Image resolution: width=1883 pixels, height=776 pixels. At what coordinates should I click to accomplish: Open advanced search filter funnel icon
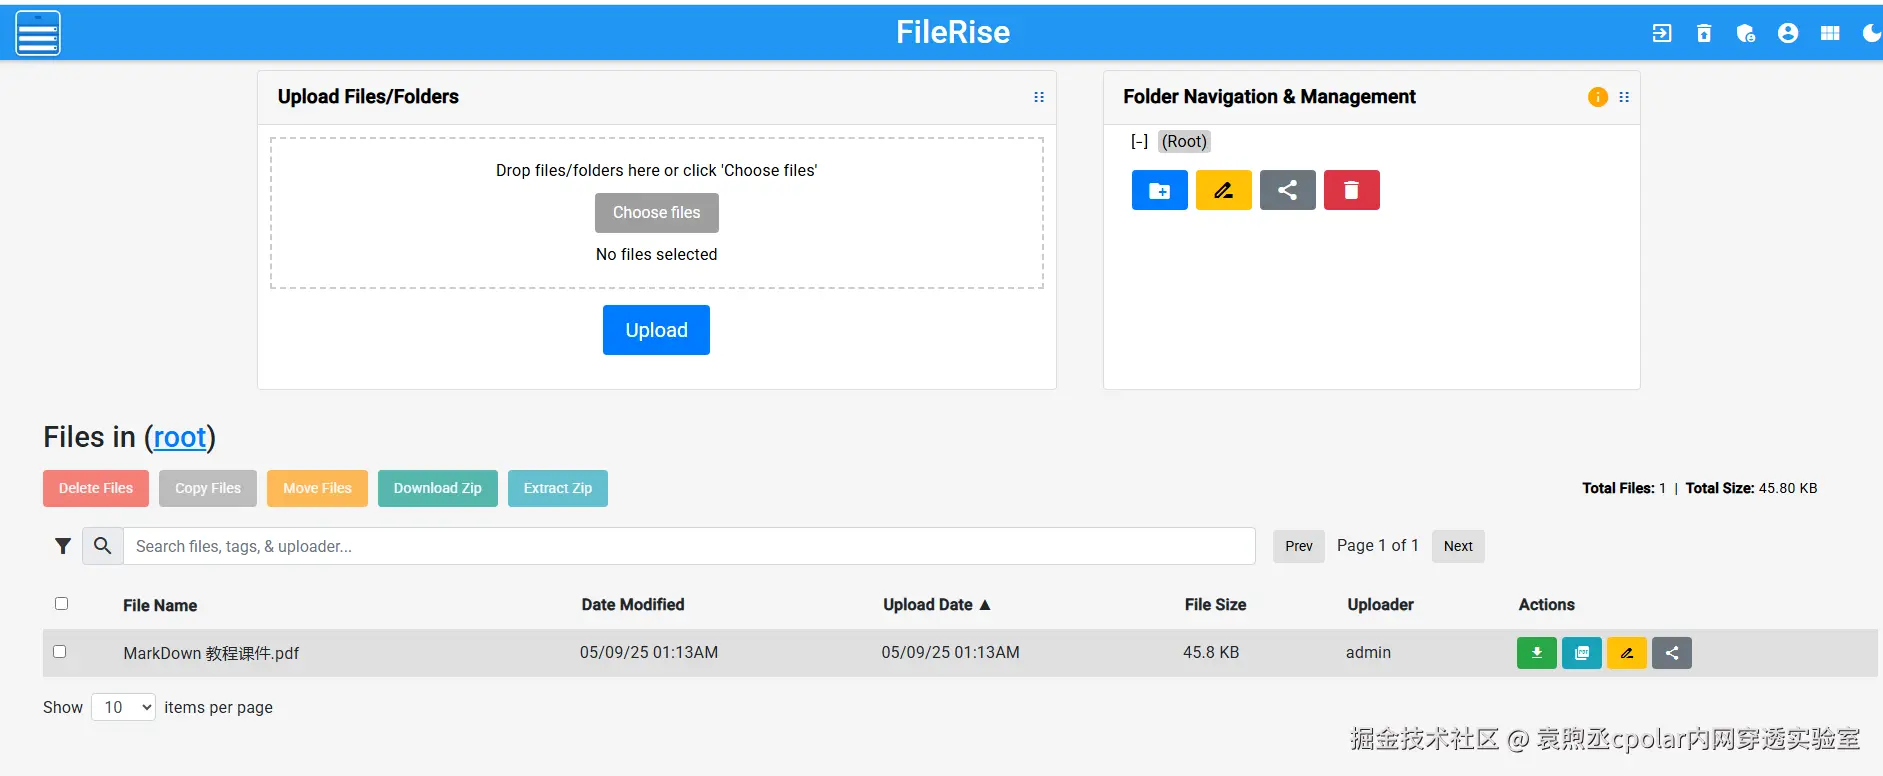pos(63,546)
